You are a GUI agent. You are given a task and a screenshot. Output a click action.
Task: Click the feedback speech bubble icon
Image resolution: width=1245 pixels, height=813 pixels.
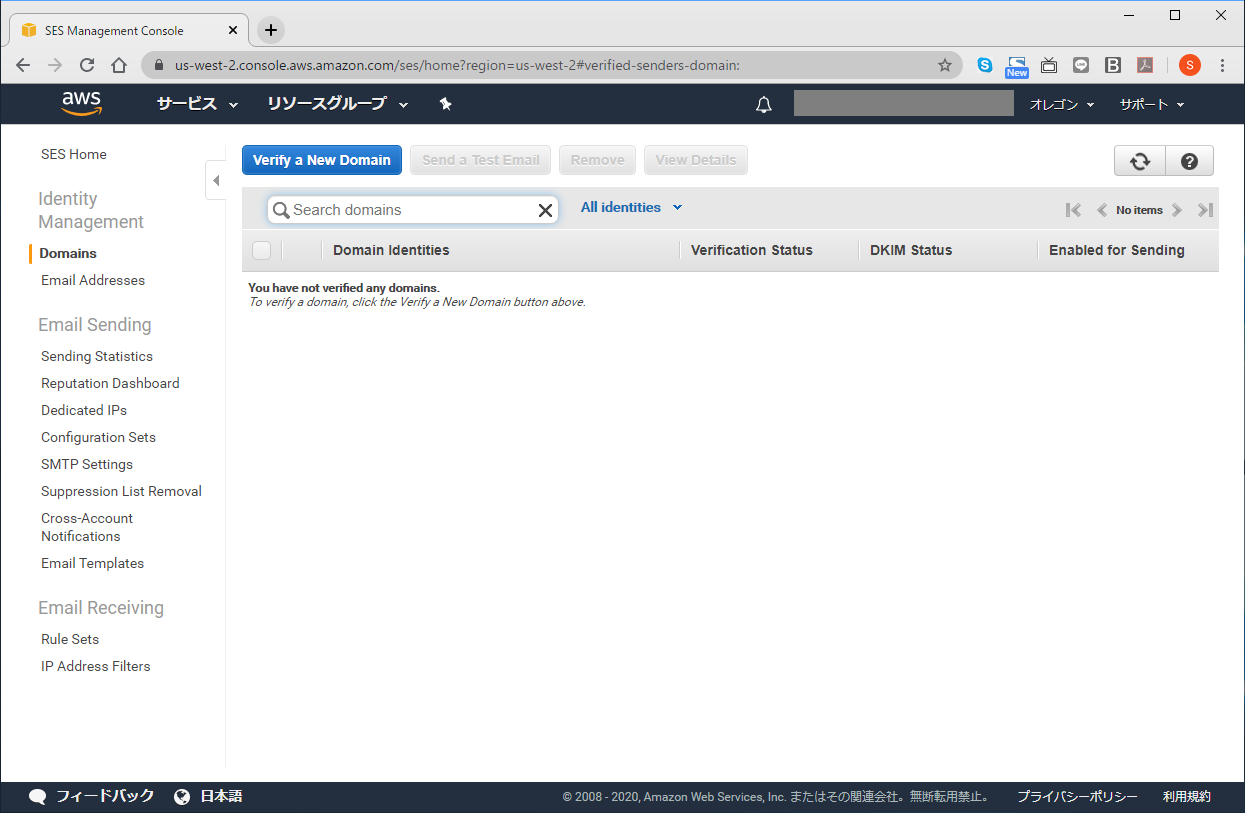point(38,797)
